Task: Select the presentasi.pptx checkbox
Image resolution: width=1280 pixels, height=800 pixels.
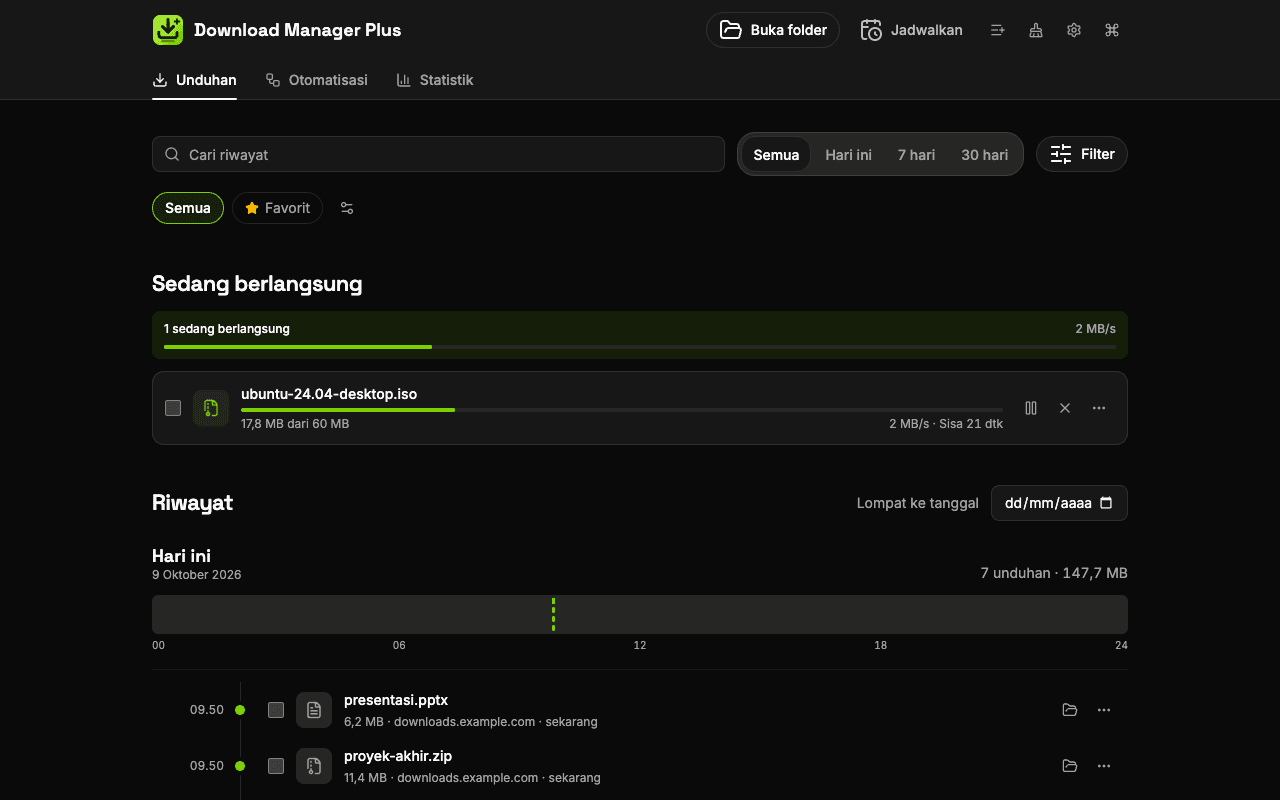Action: point(276,710)
